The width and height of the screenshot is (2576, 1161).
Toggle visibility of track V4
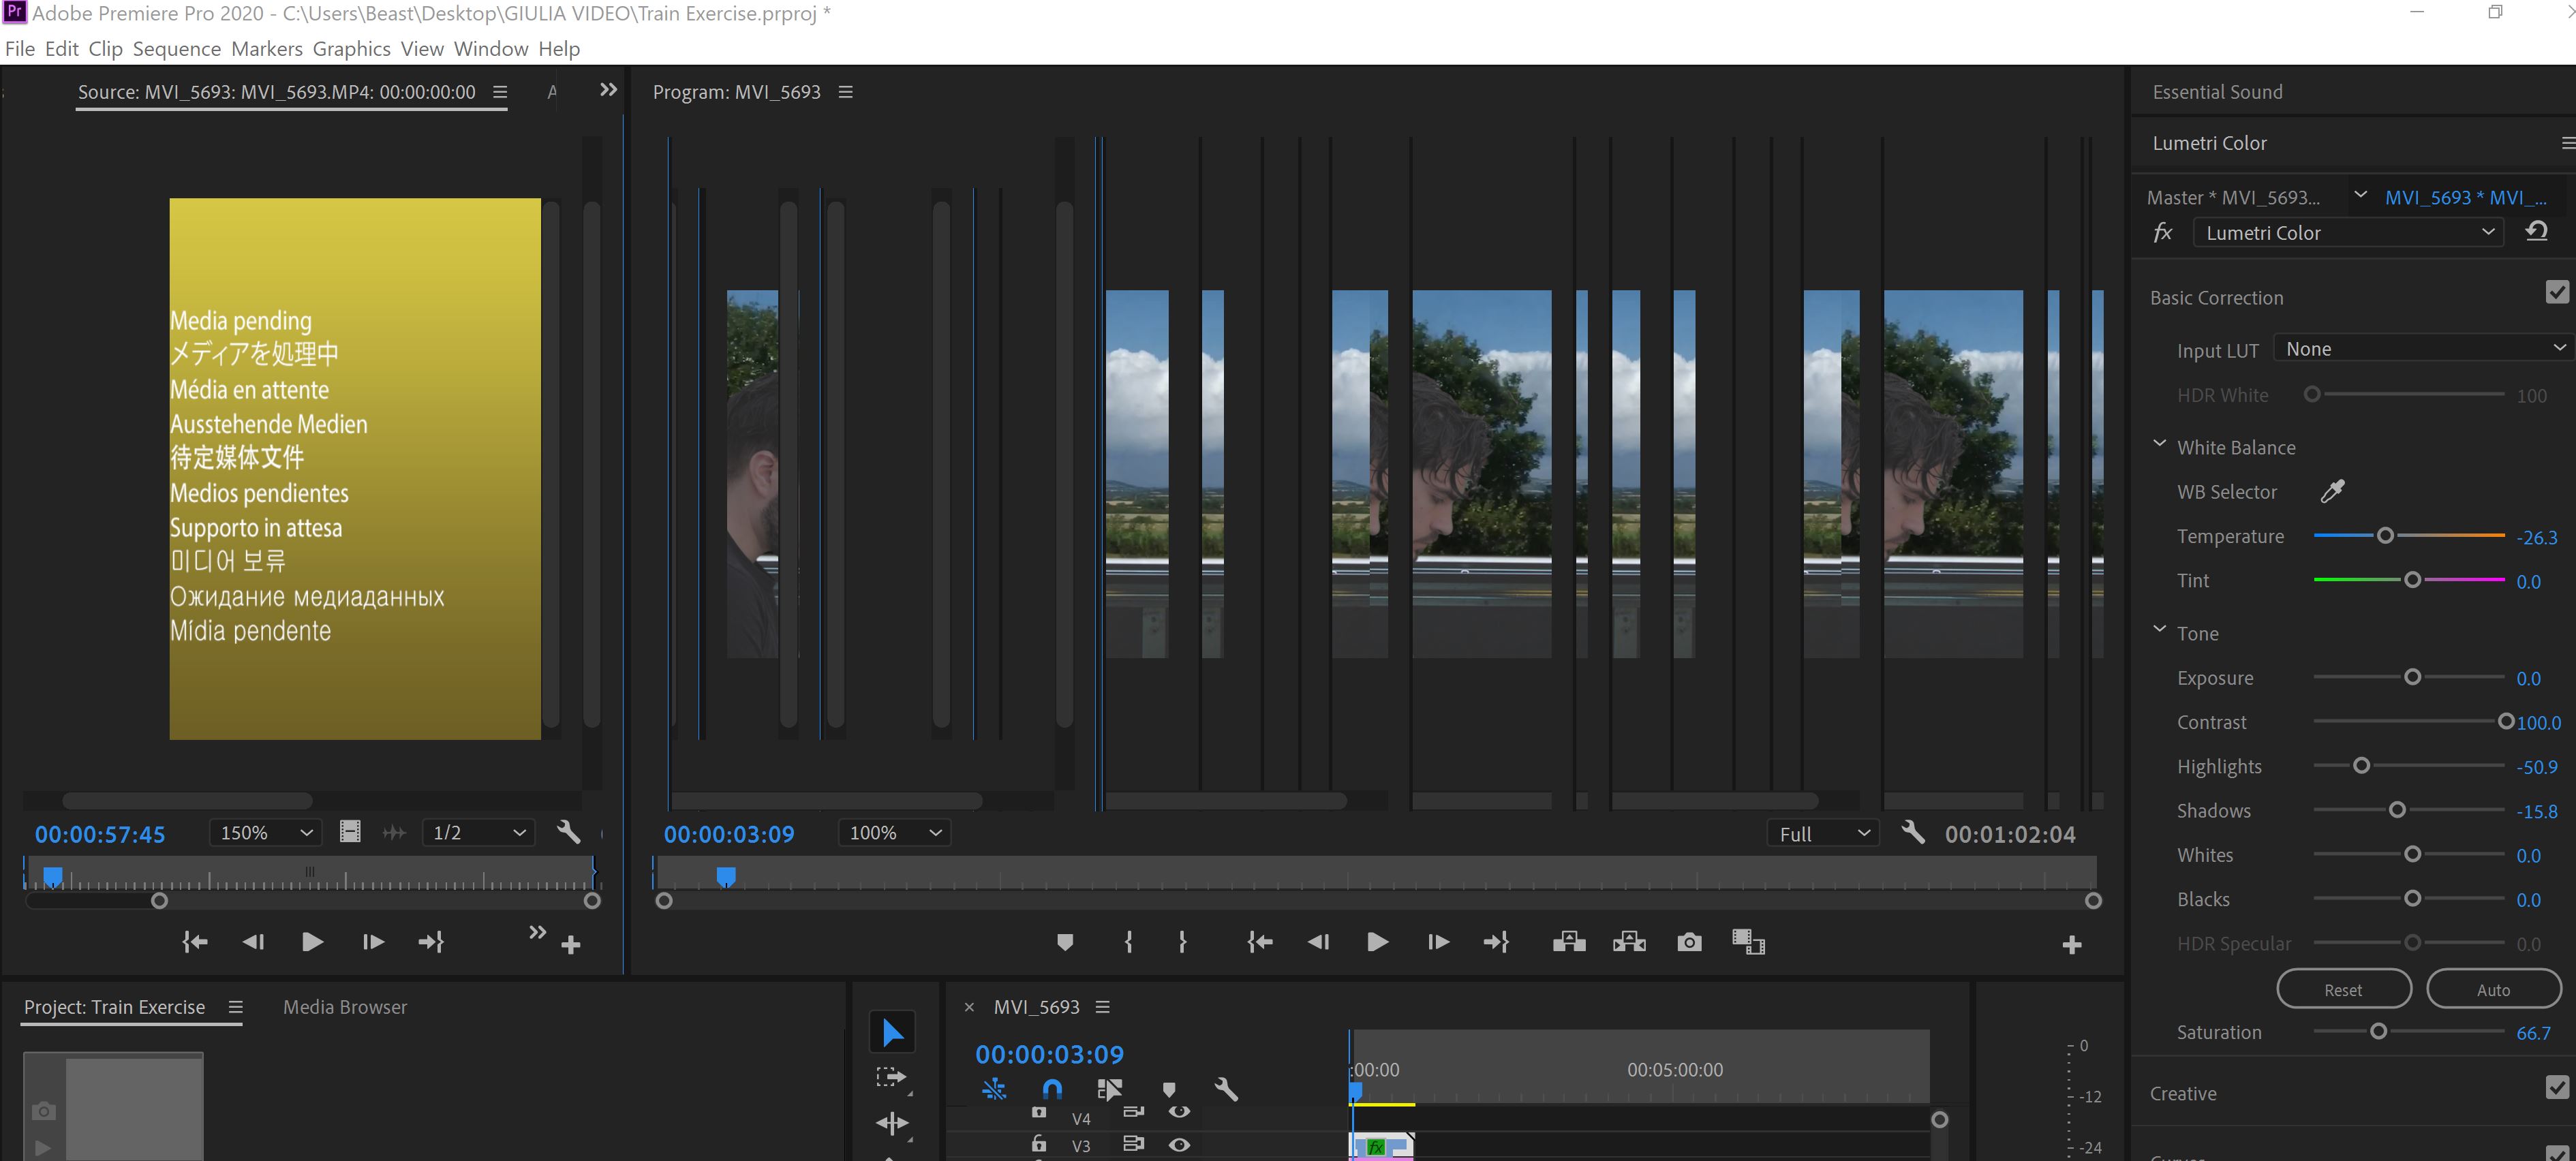pyautogui.click(x=1181, y=1112)
